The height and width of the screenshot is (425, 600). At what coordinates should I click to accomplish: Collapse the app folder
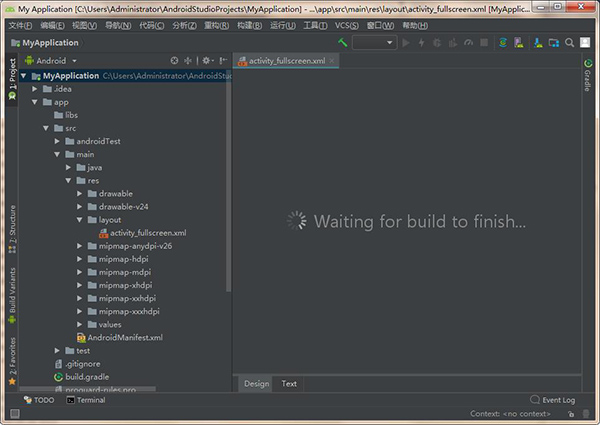(x=34, y=102)
